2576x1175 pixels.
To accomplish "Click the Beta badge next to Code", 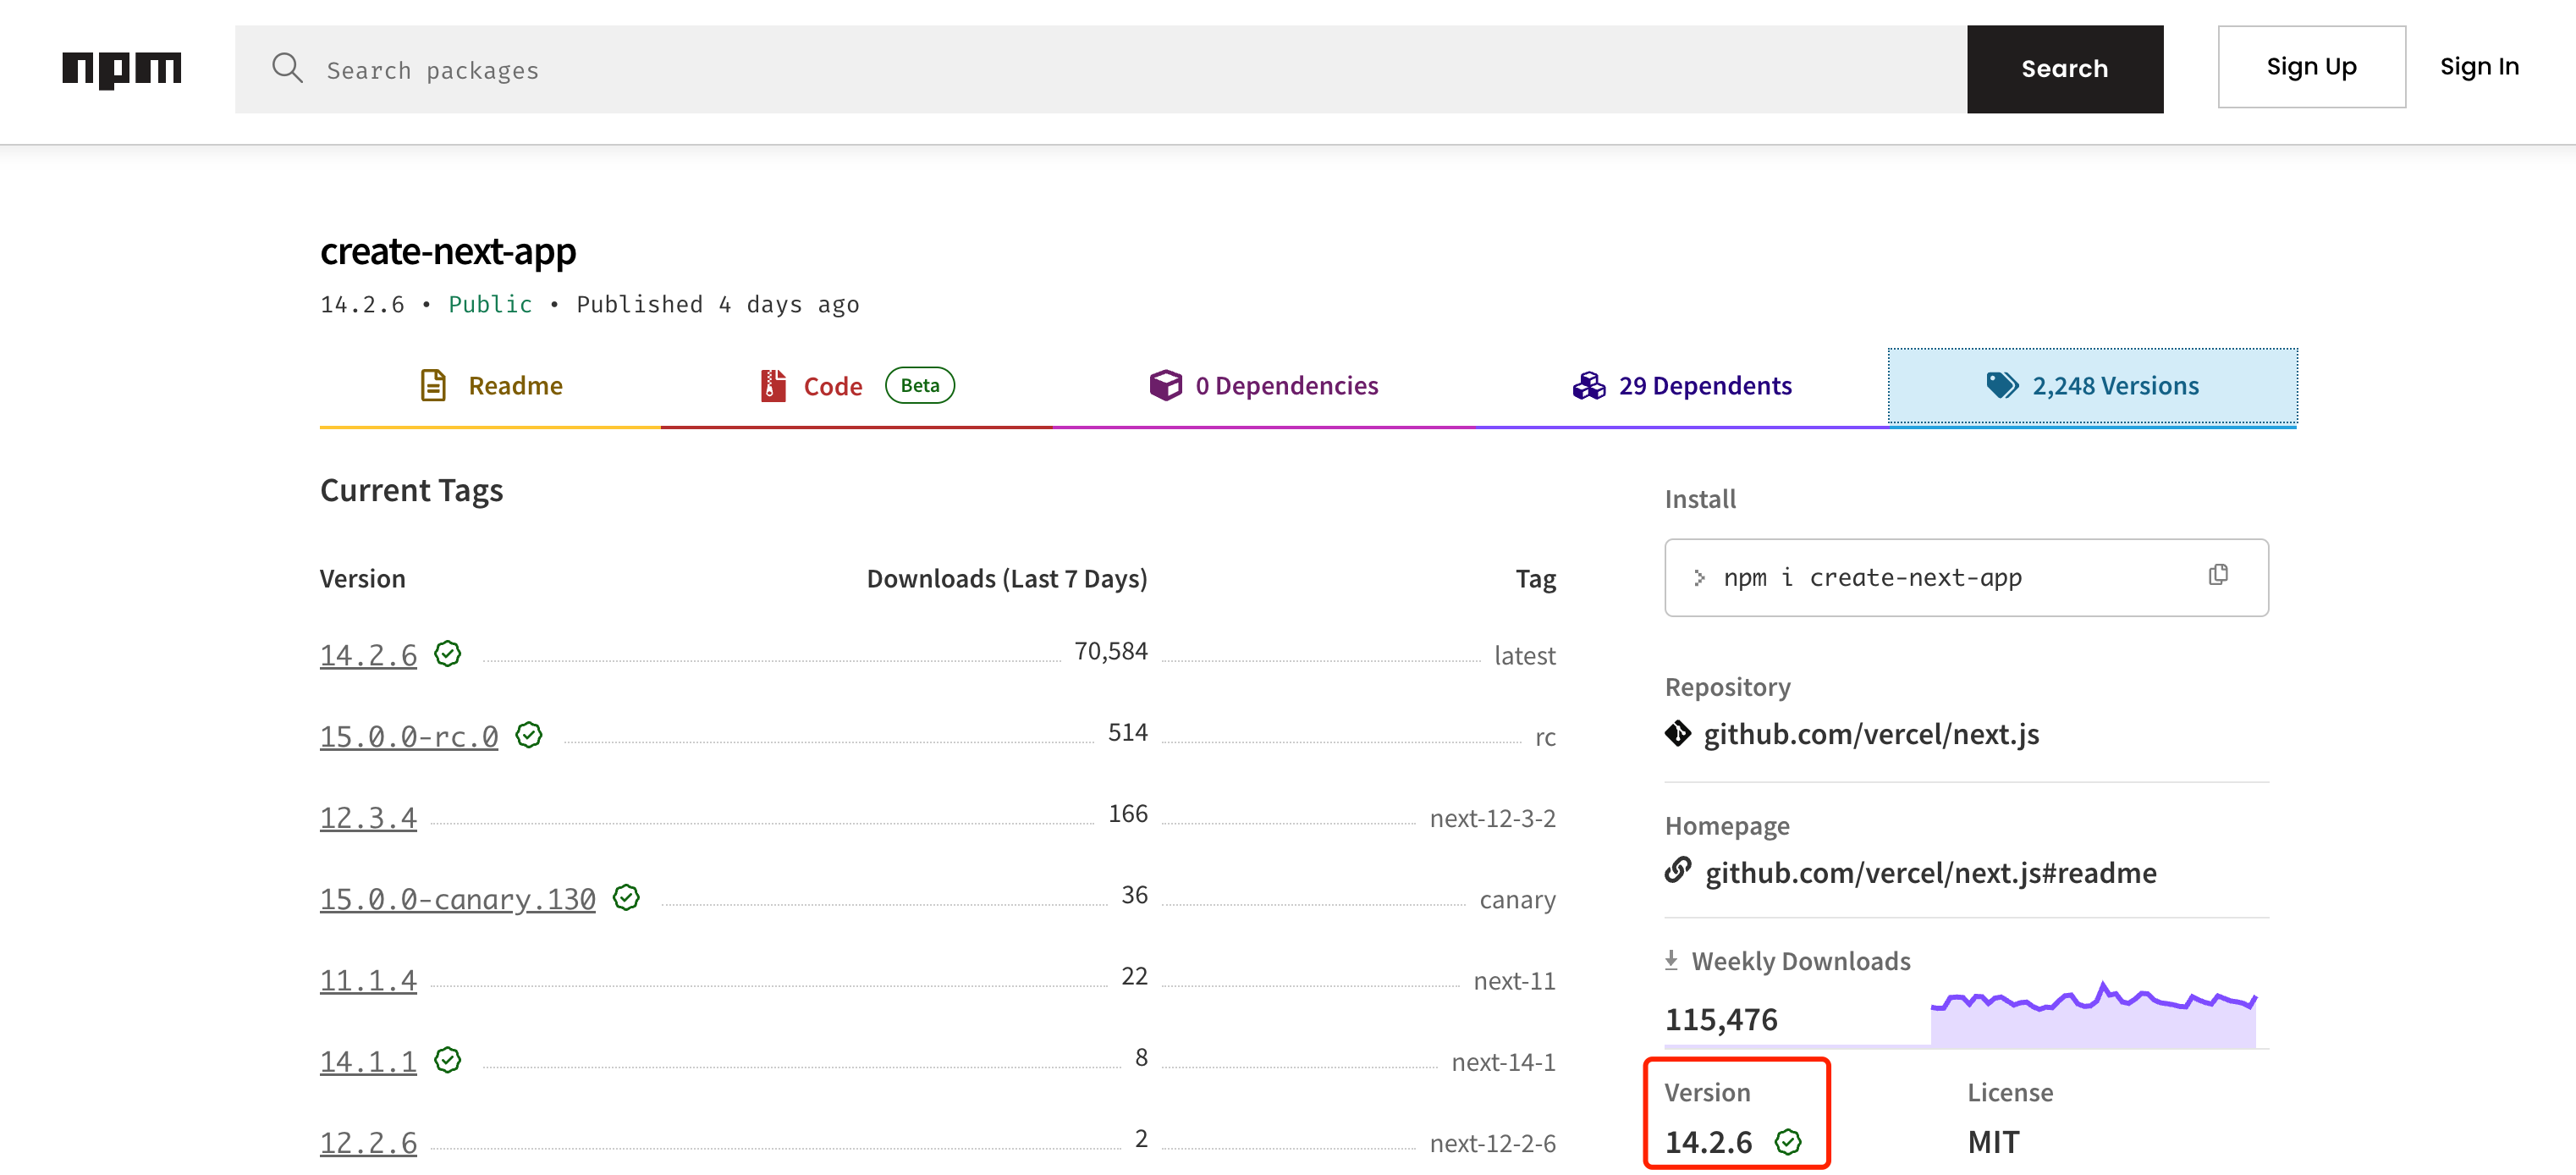I will [919, 385].
